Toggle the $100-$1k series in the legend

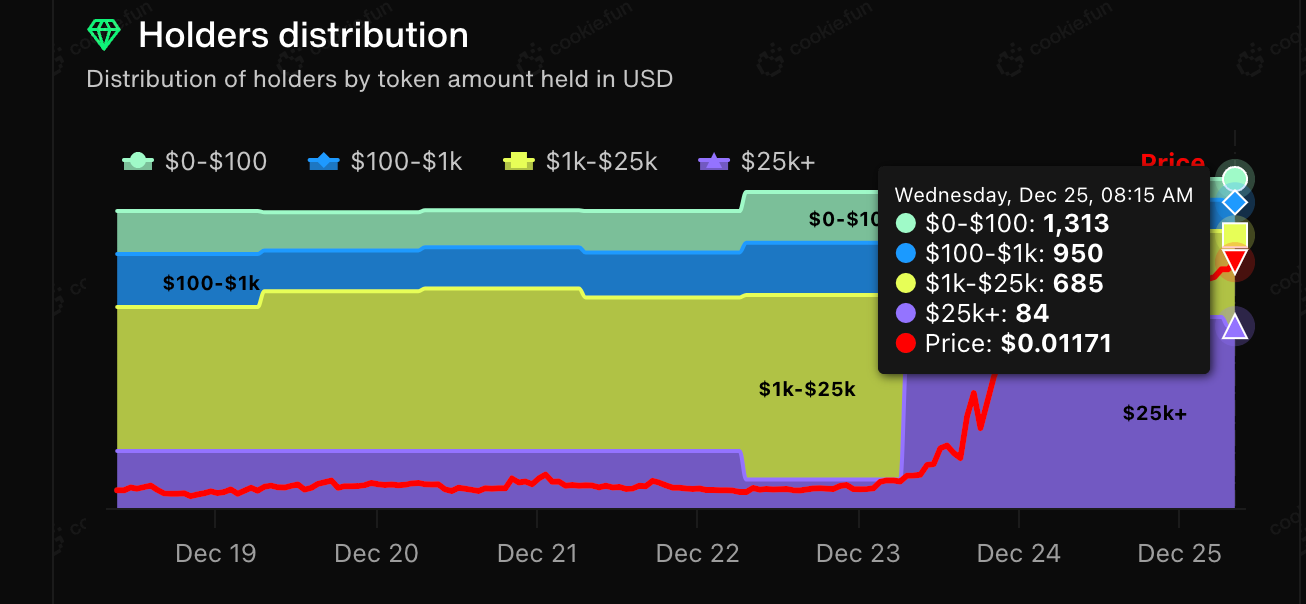click(385, 161)
